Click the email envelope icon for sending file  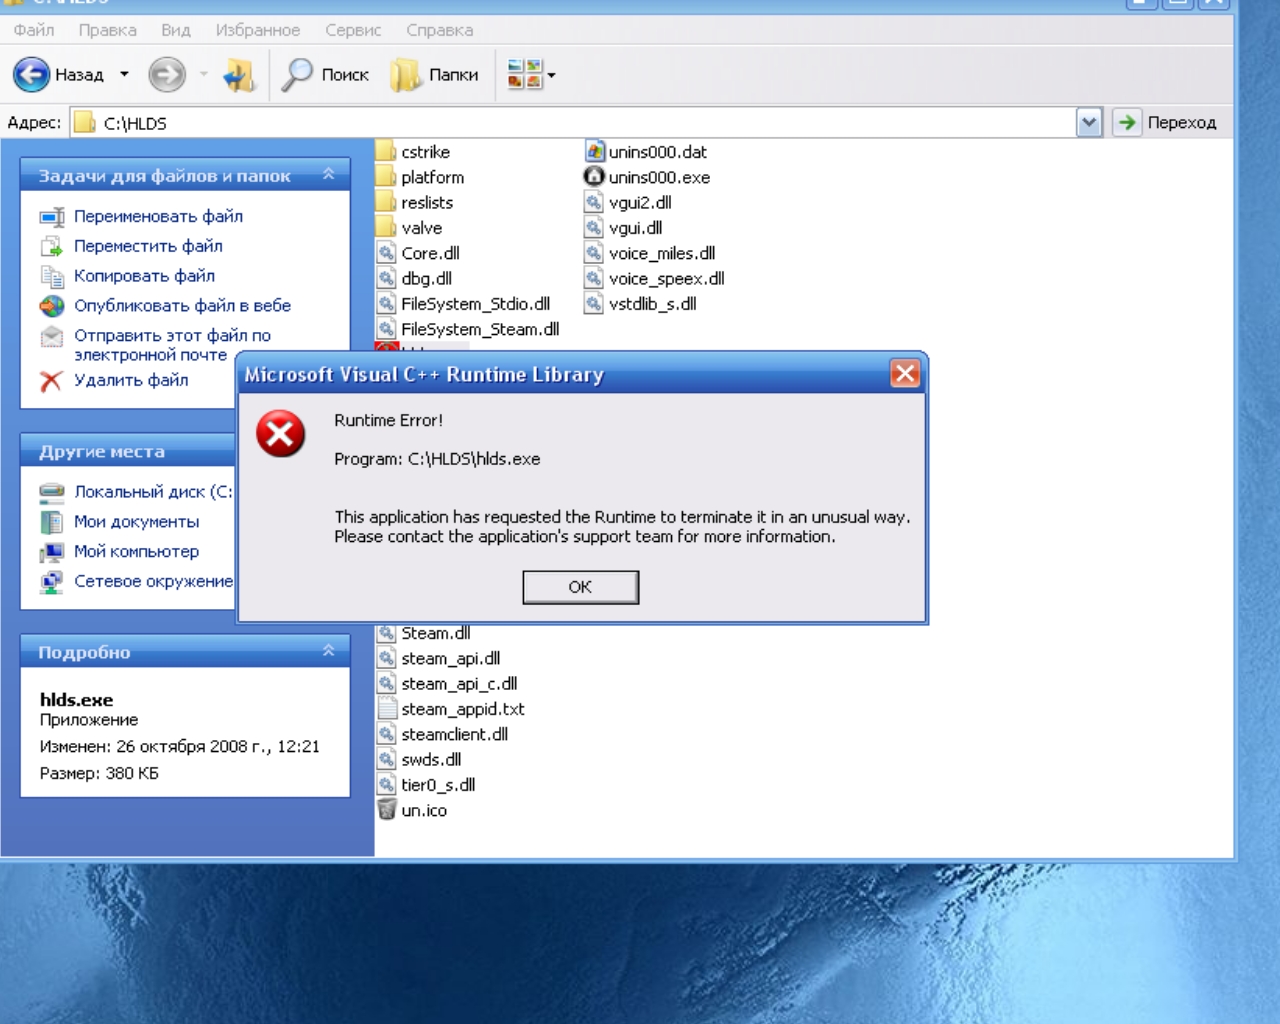52,336
